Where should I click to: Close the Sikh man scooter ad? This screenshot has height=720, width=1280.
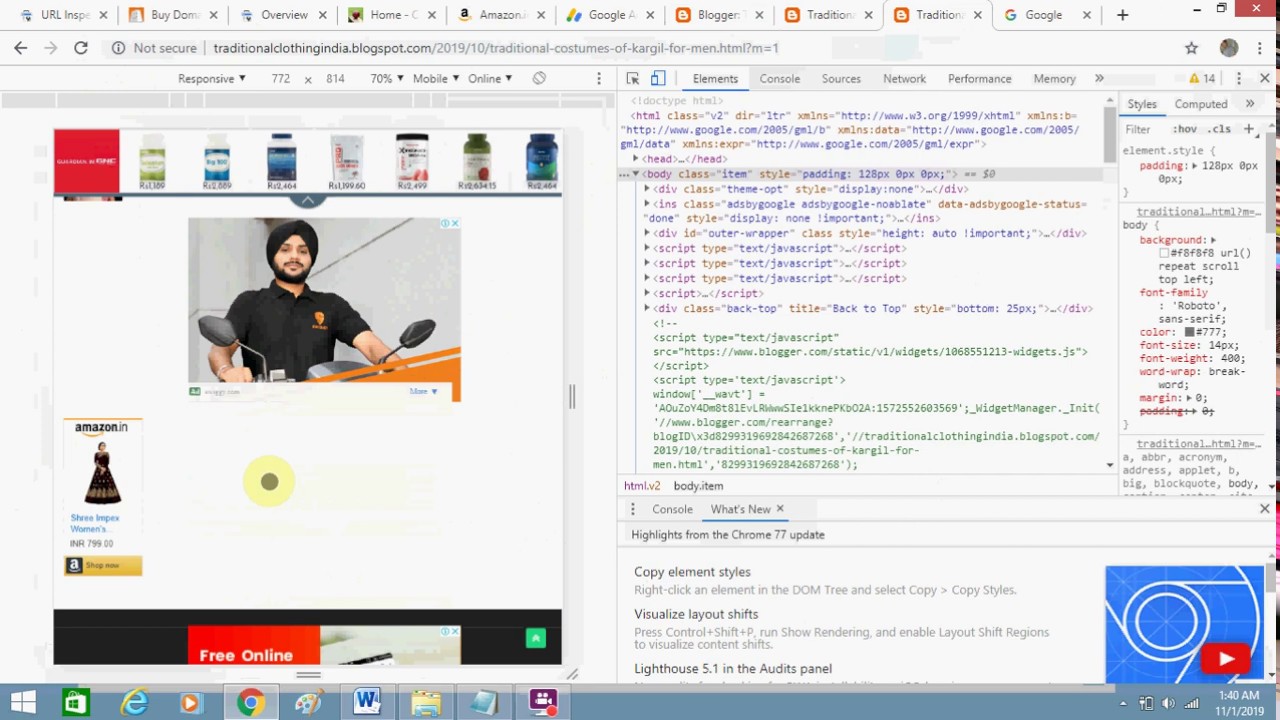pyautogui.click(x=455, y=223)
